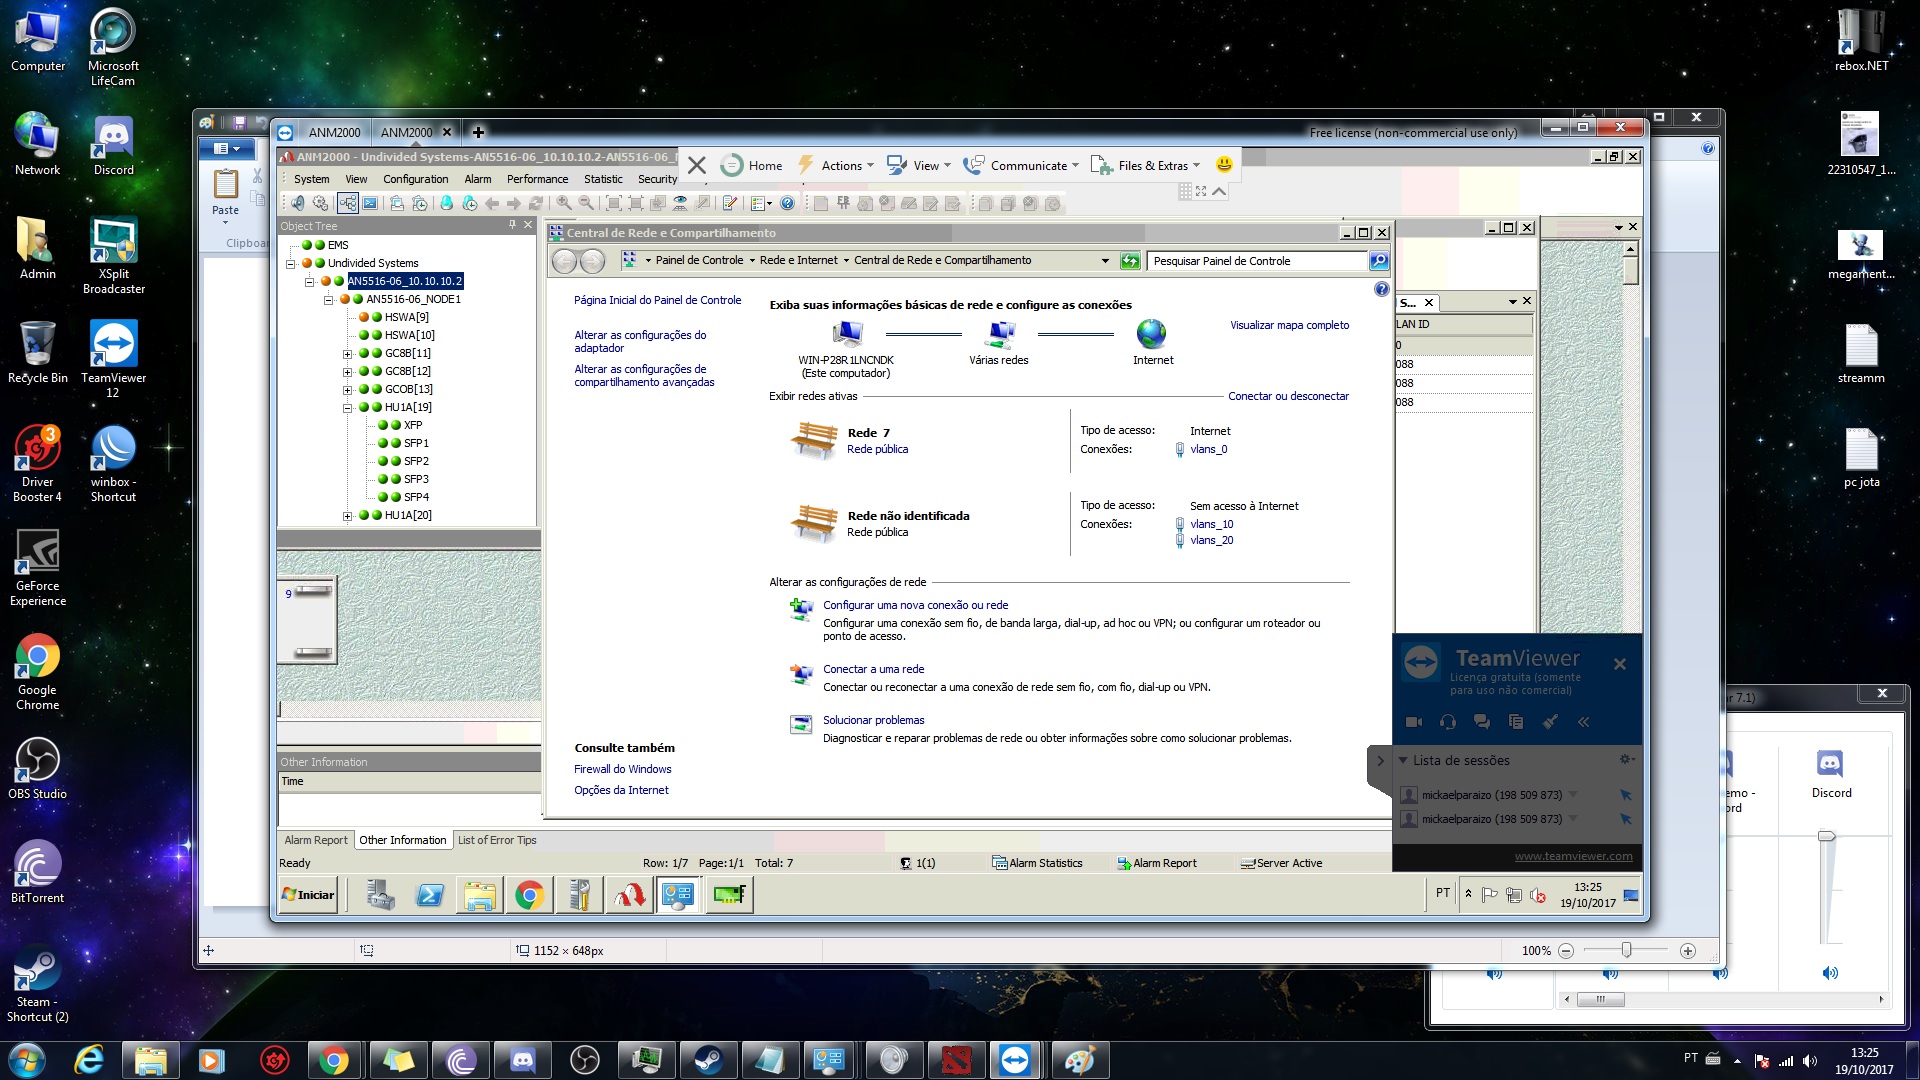The width and height of the screenshot is (1920, 1080).
Task: Open the Configuration menu
Action: point(415,179)
